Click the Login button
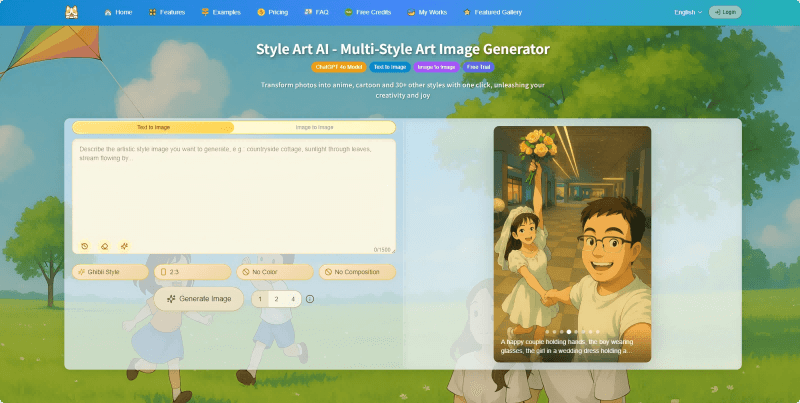The height and width of the screenshot is (403, 800). (725, 12)
